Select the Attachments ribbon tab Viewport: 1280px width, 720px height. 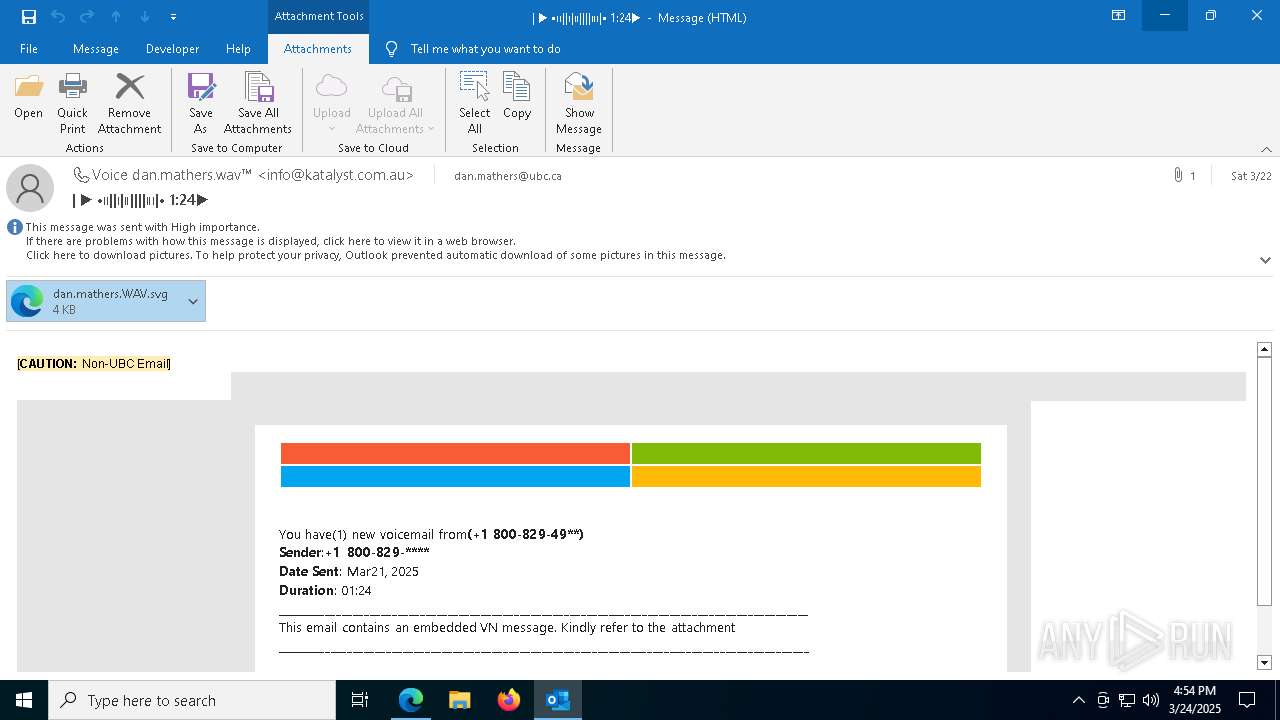318,49
